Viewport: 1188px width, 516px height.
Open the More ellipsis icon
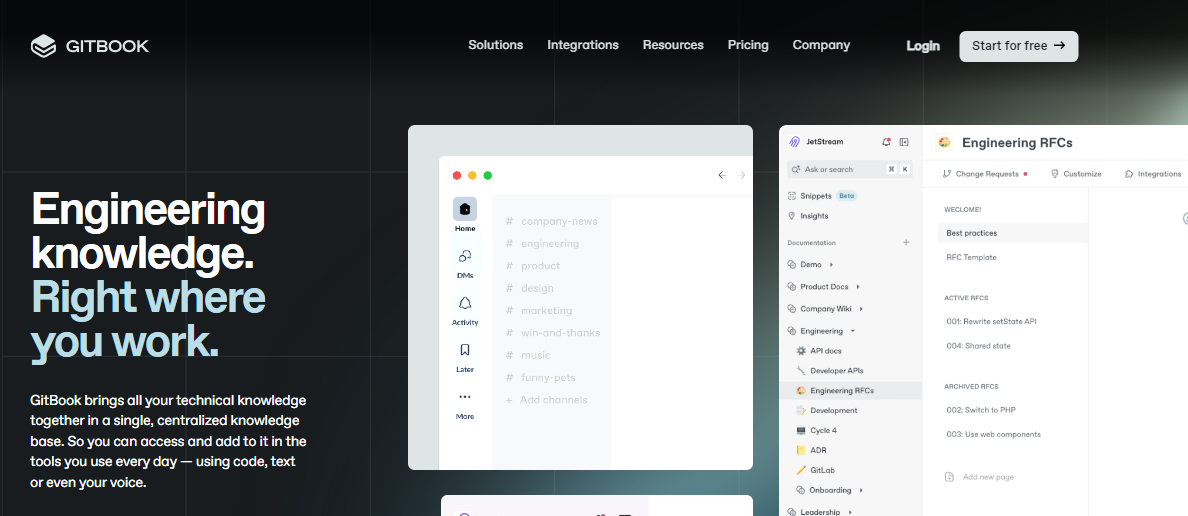[465, 397]
